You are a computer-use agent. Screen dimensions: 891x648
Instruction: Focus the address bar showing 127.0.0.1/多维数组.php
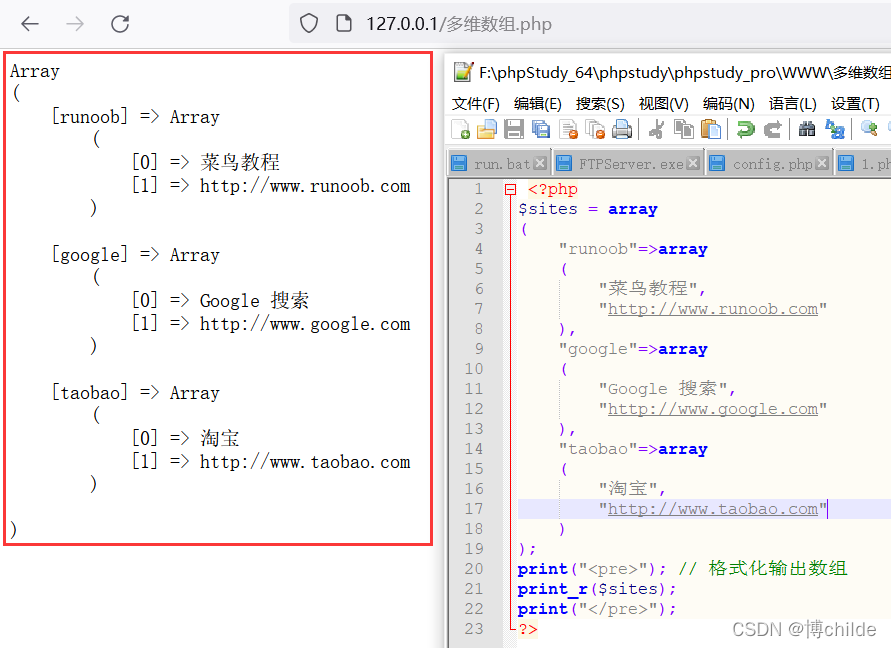(x=591, y=24)
